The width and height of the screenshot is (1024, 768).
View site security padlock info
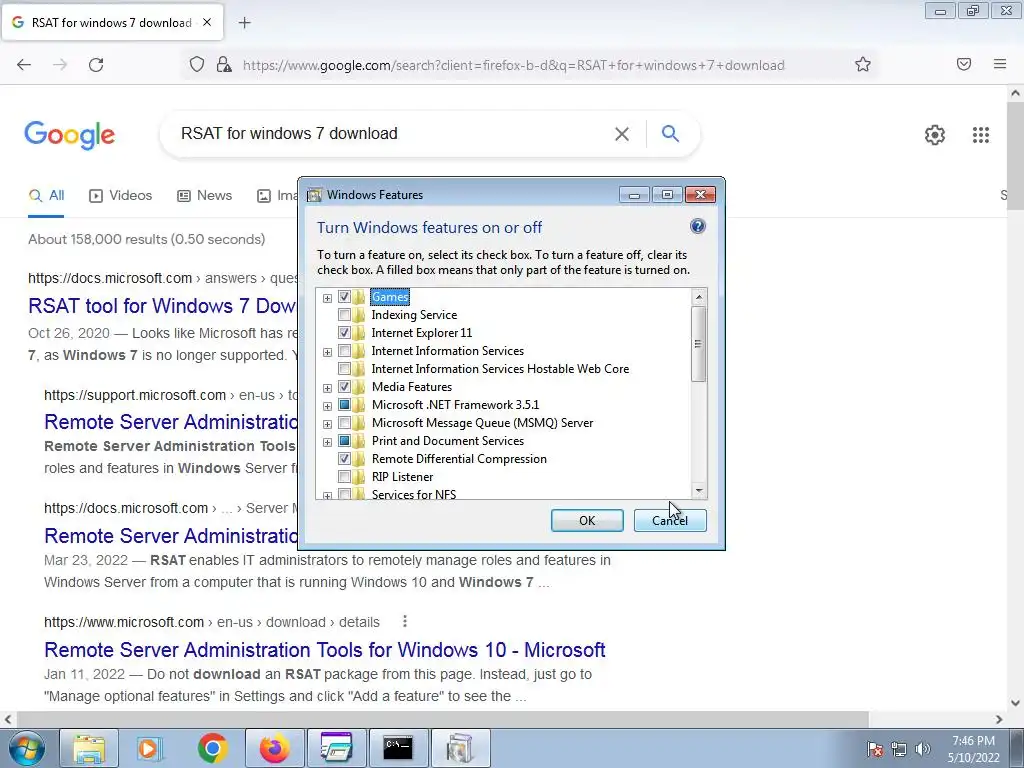224,65
